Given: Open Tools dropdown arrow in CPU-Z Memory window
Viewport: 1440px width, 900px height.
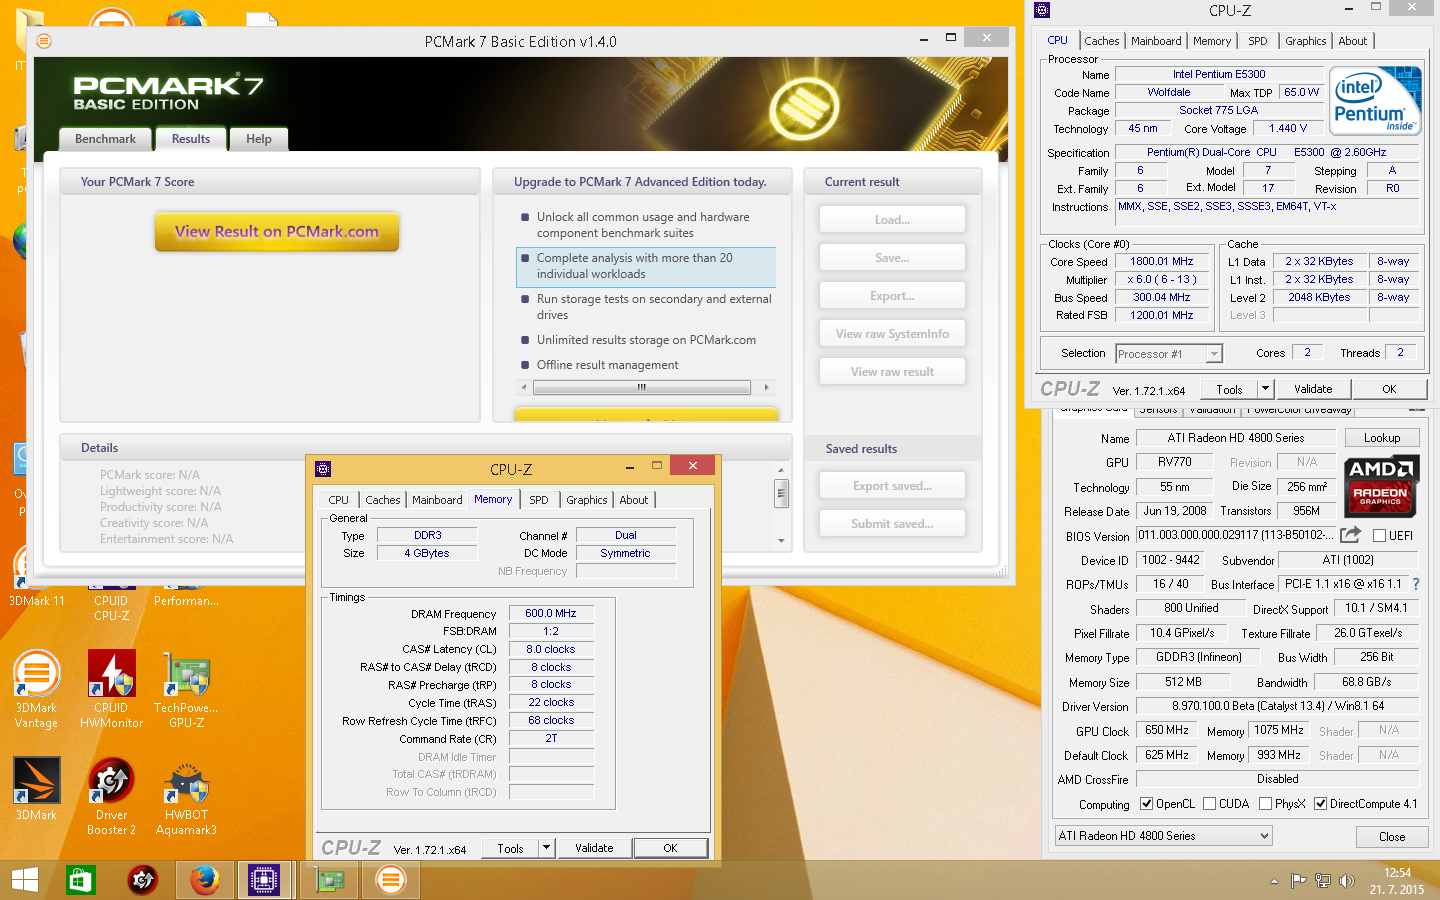Looking at the screenshot, I should 546,848.
